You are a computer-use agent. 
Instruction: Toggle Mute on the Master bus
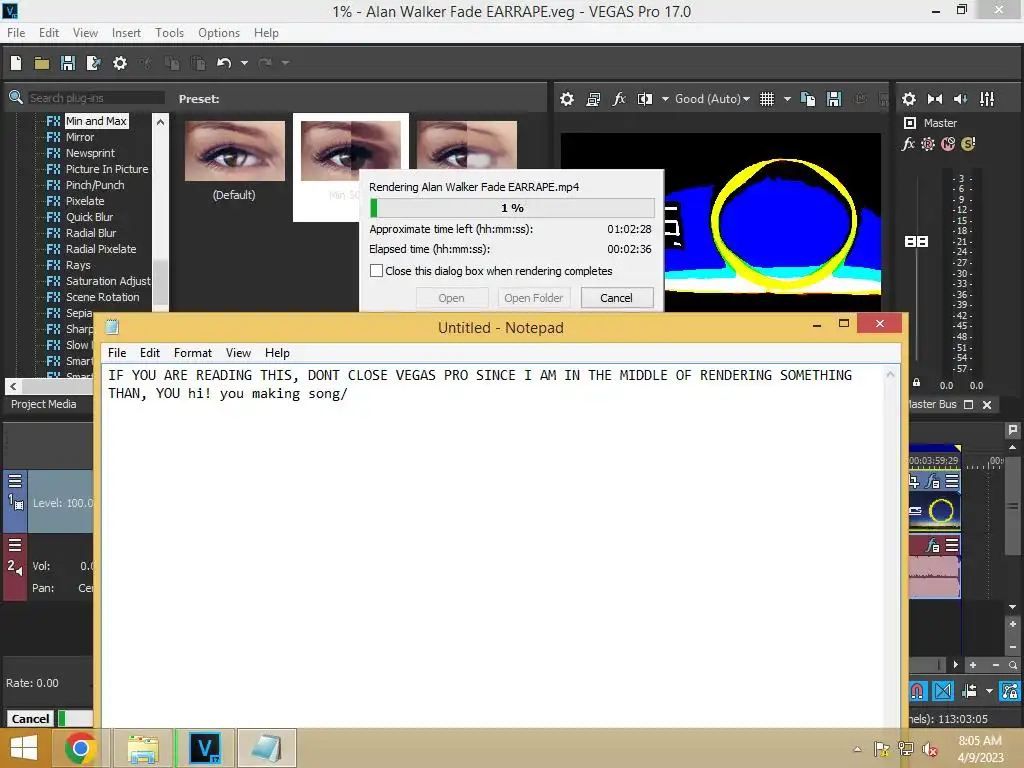coord(948,144)
